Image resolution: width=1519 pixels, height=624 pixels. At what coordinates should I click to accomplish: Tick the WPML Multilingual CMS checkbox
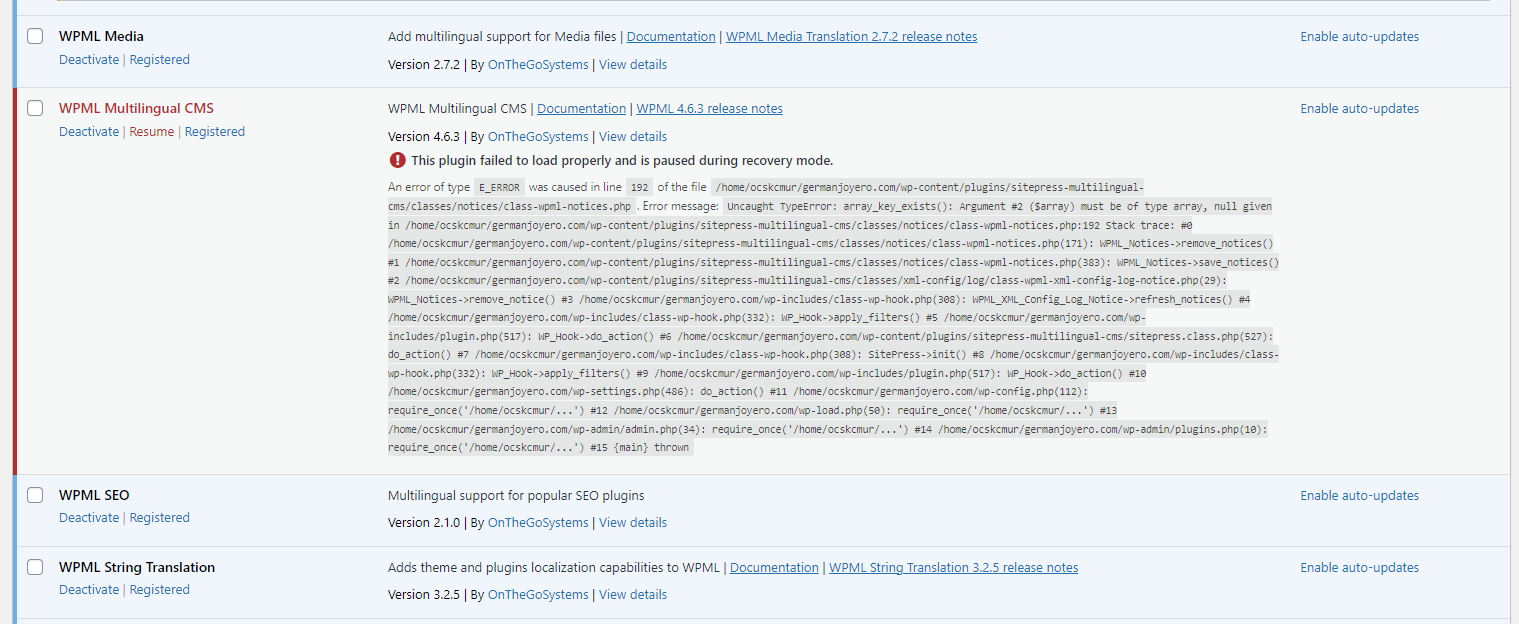coord(35,108)
